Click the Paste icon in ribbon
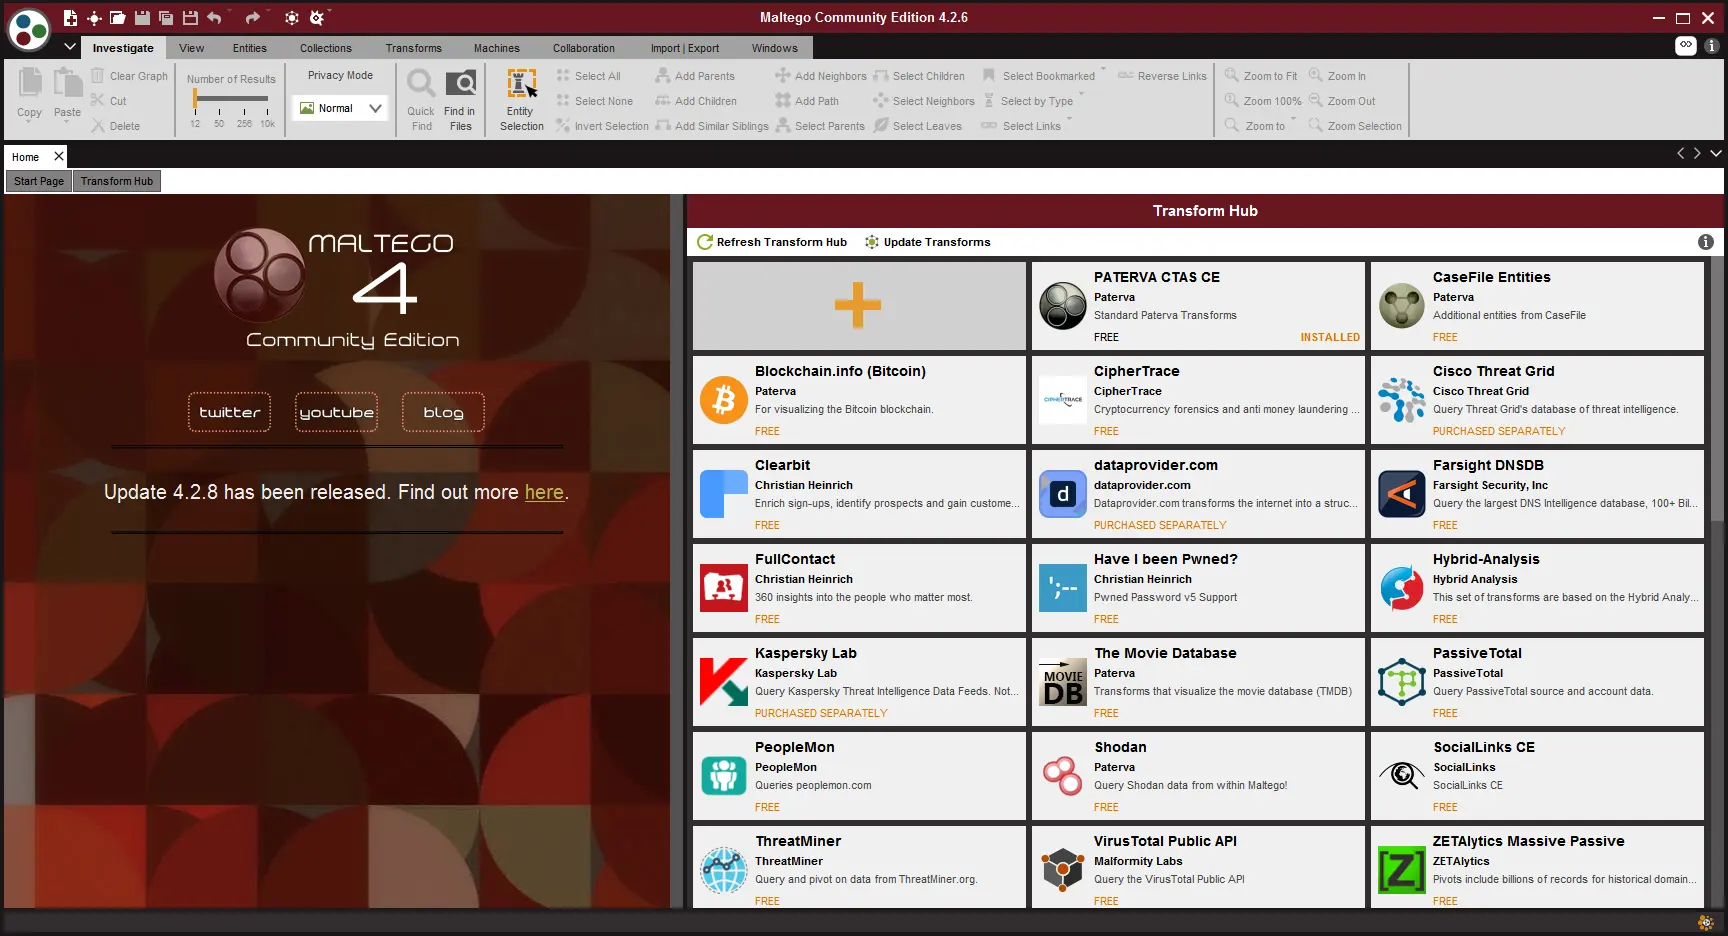The image size is (1728, 936). point(67,83)
